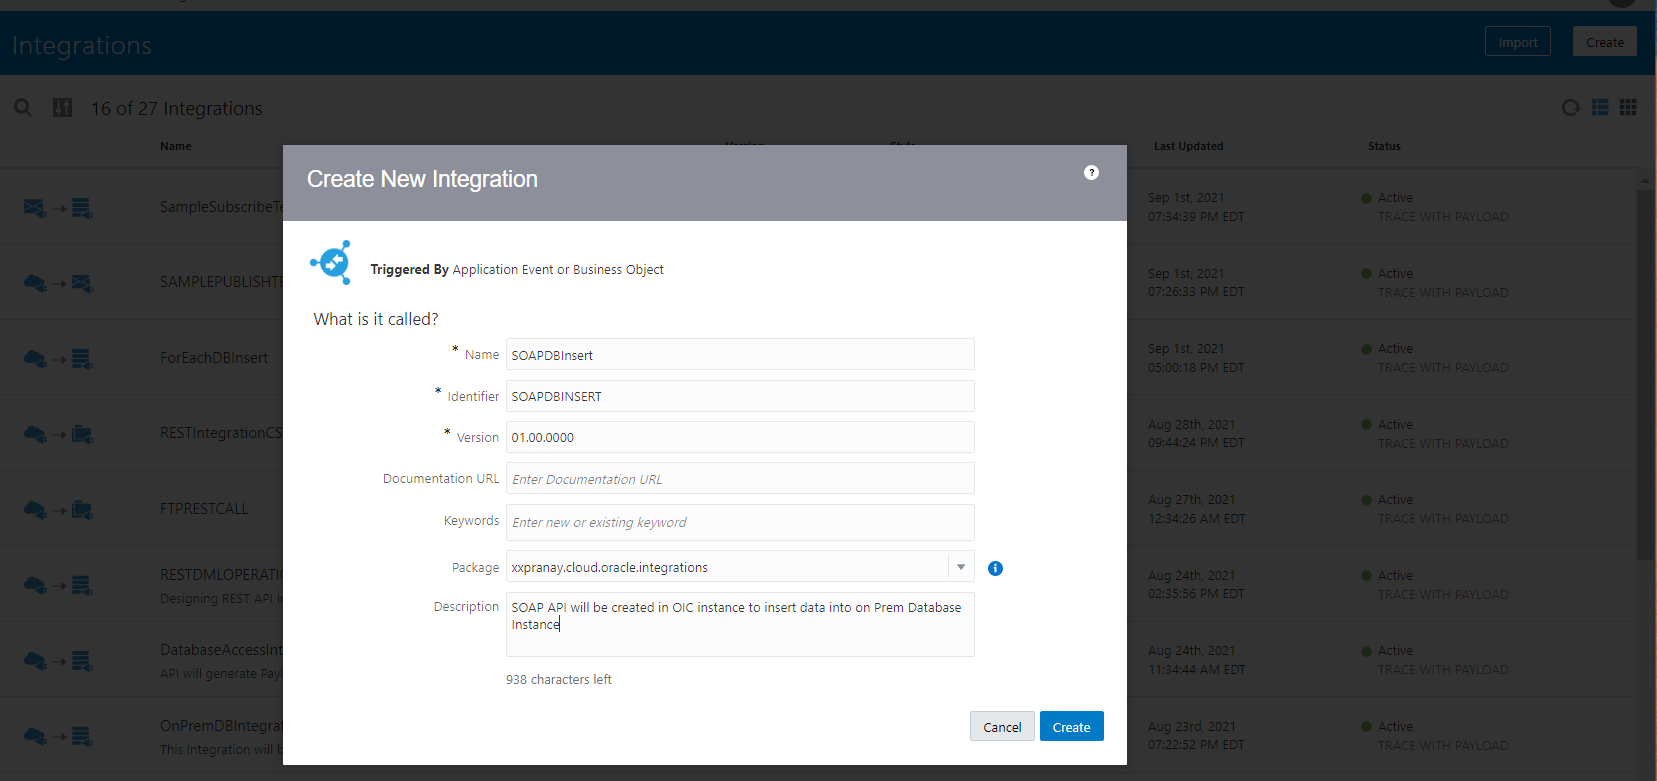Viewport: 1657px width, 781px height.
Task: Switch to list view icon
Action: 1600,107
